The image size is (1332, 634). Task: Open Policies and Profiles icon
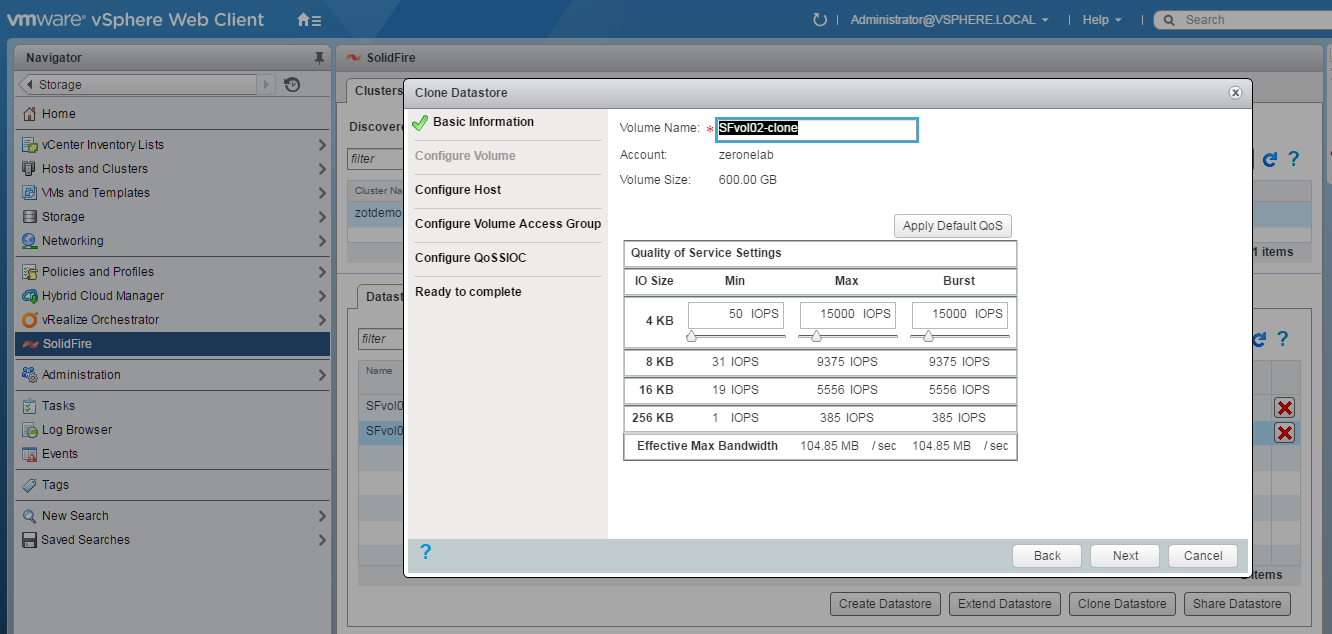click(x=30, y=272)
